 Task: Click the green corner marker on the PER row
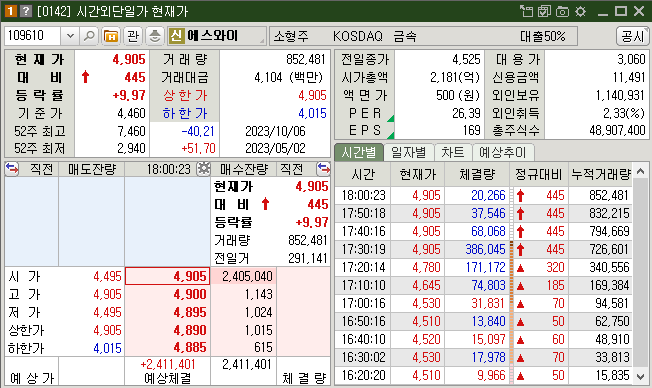tap(391, 119)
